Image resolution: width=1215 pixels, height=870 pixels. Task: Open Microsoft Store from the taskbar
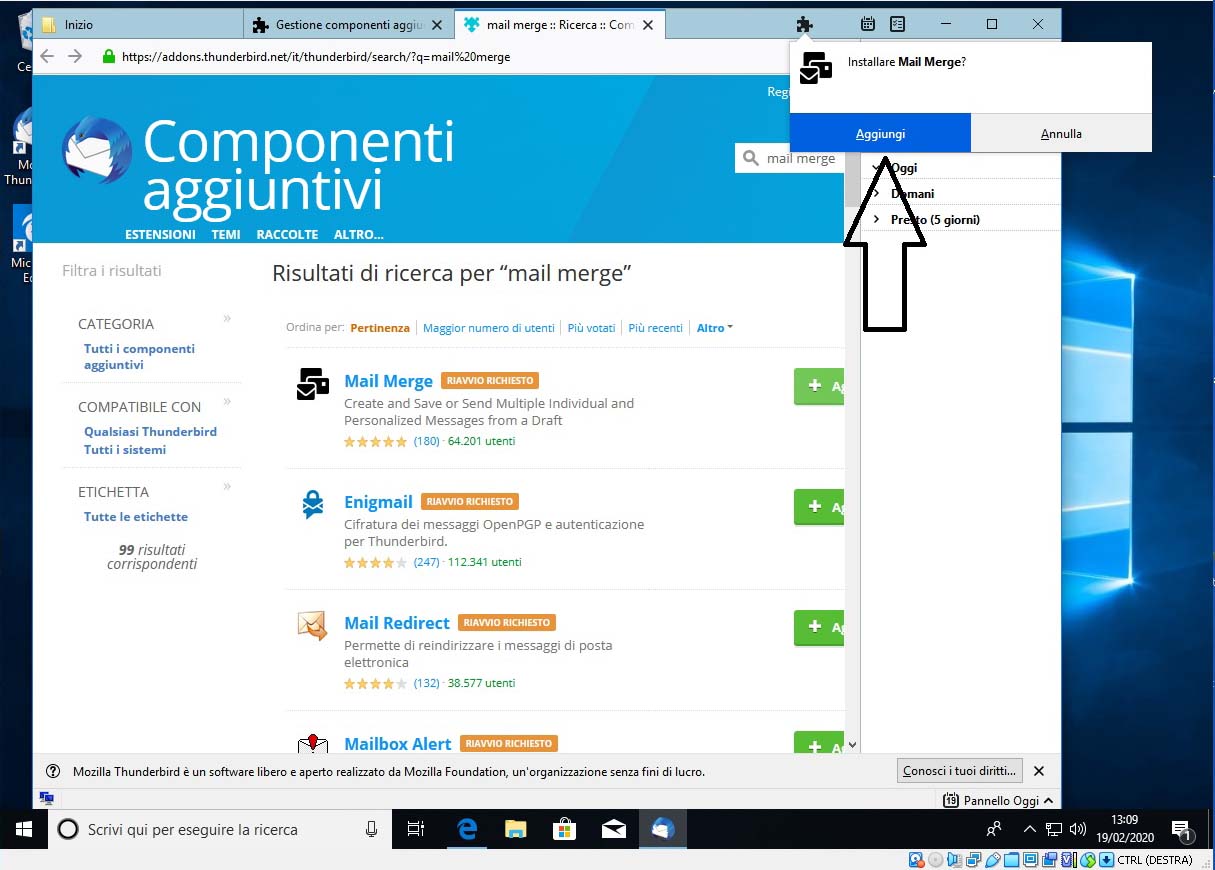coord(564,829)
